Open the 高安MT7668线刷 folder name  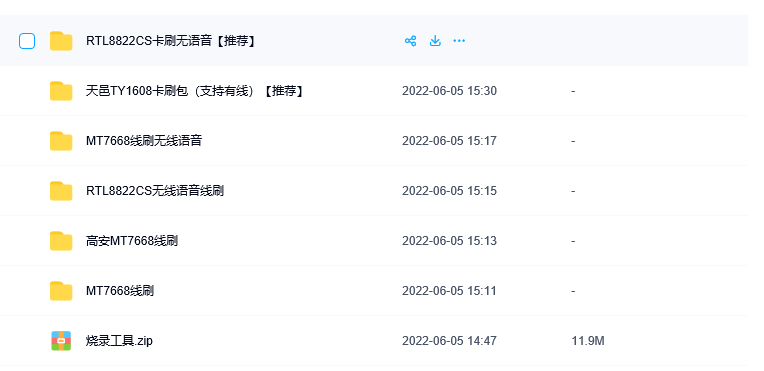pos(132,241)
